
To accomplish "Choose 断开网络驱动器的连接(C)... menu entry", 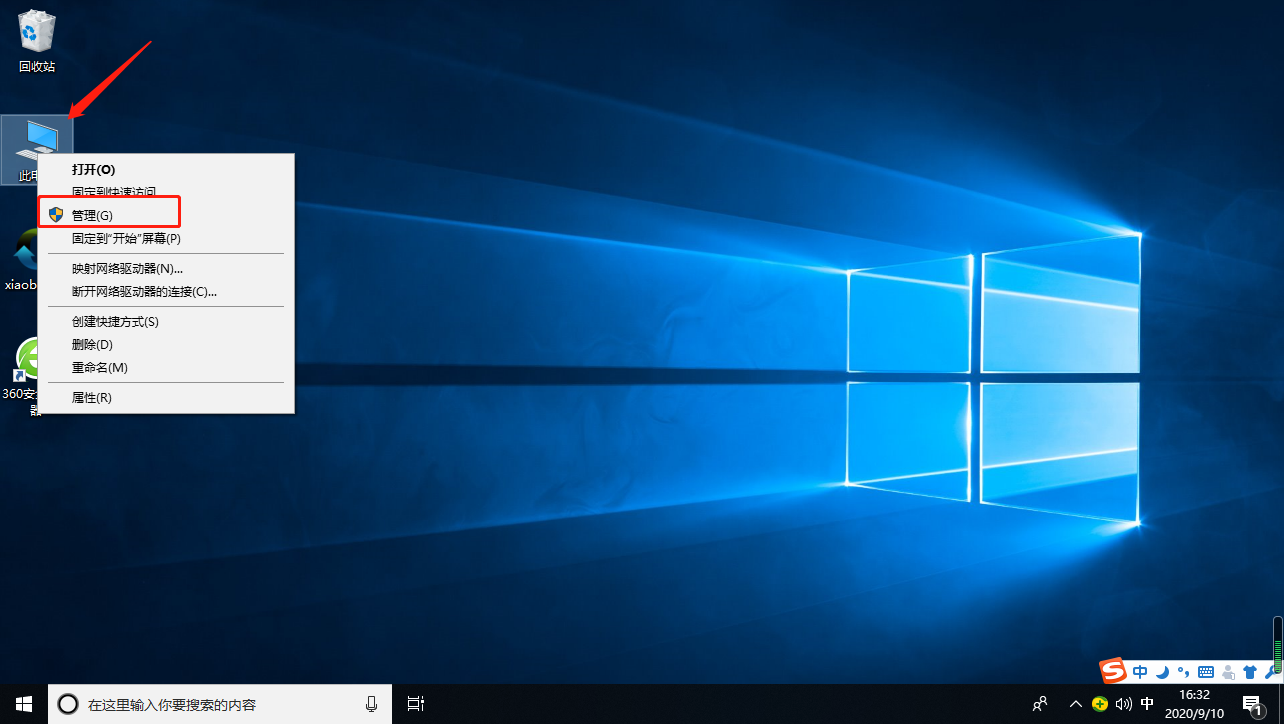I will (x=166, y=291).
